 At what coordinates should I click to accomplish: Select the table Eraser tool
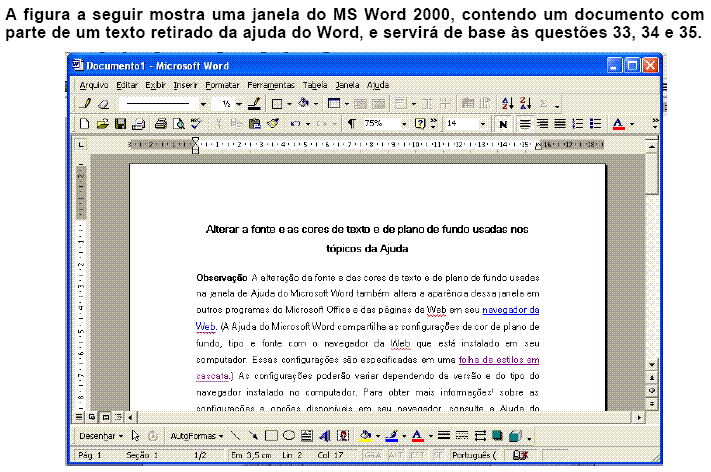[103, 104]
